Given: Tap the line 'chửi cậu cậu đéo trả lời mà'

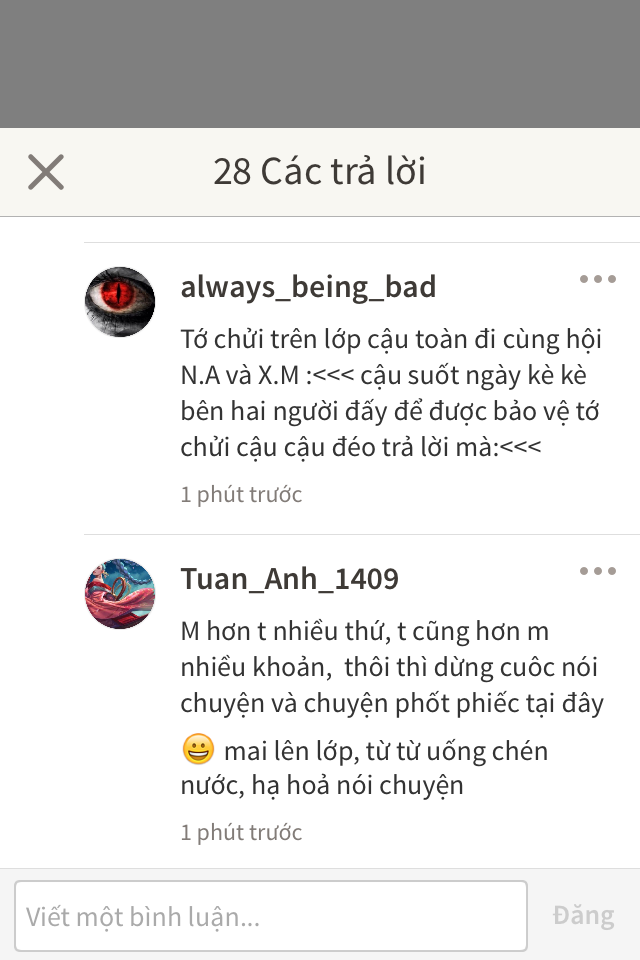Looking at the screenshot, I should pyautogui.click(x=361, y=448).
